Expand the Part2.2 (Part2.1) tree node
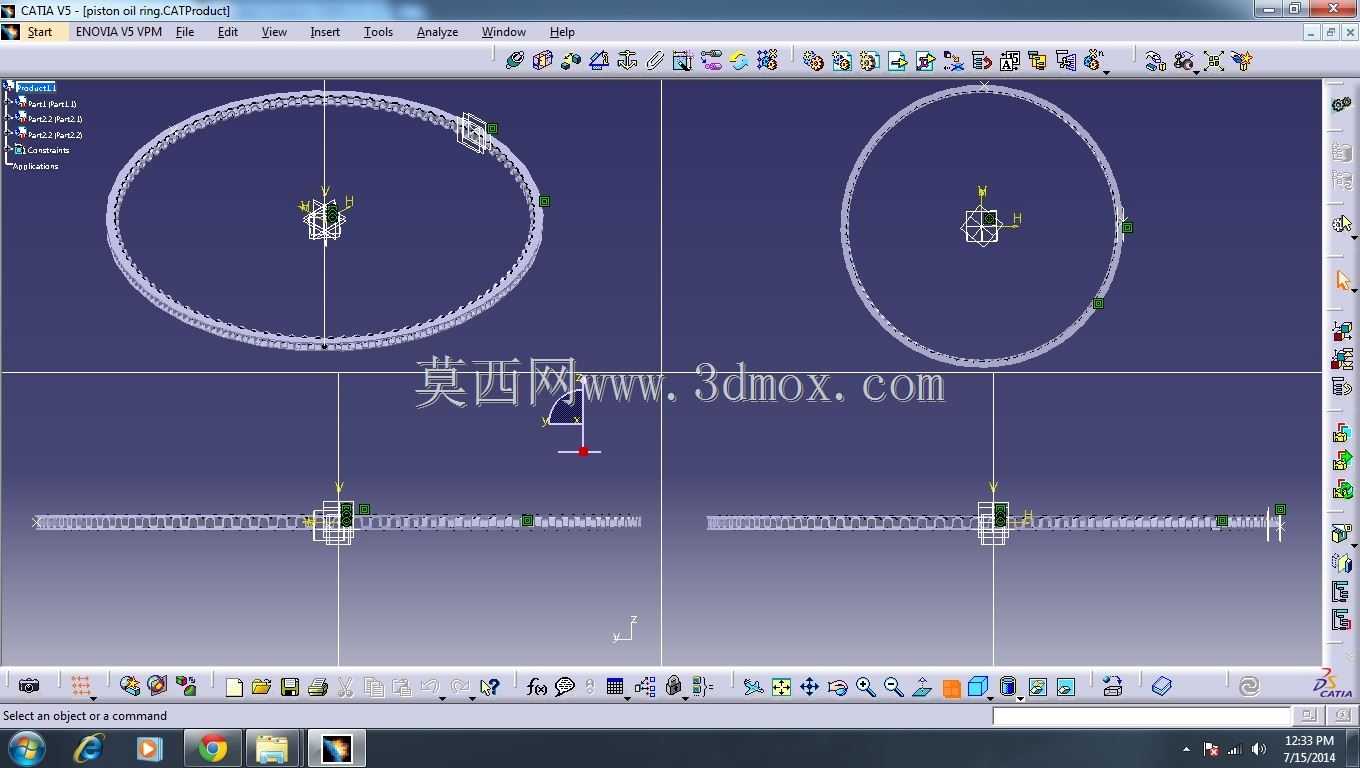1360x768 pixels. [x=9, y=119]
